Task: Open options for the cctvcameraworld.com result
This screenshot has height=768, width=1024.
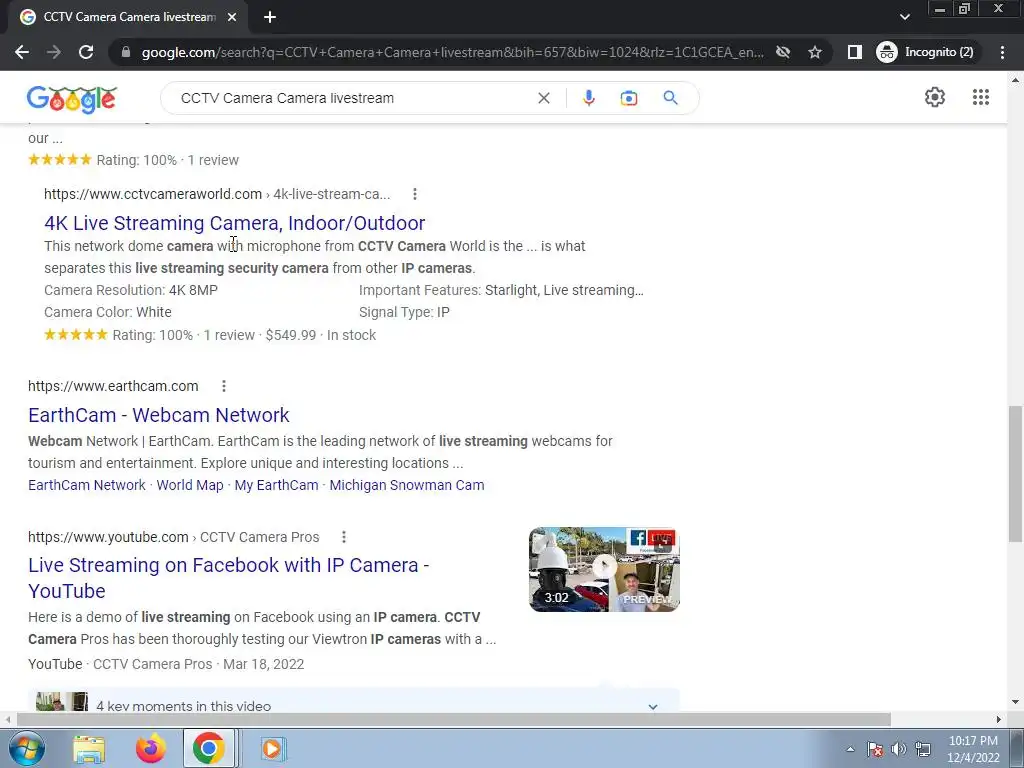Action: tap(415, 194)
